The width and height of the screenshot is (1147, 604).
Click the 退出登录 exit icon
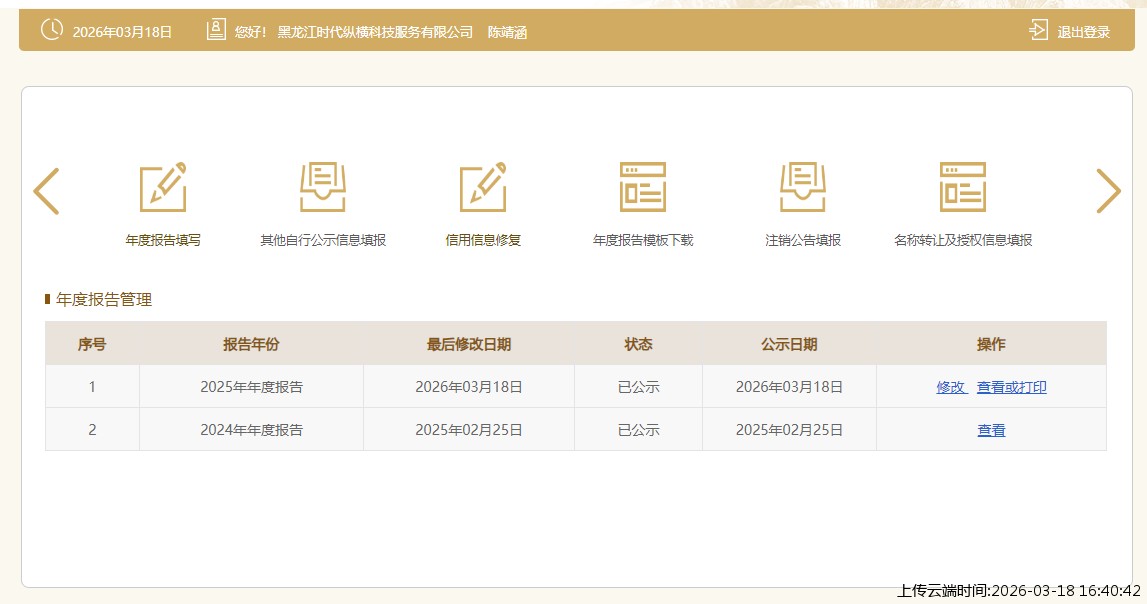[x=1038, y=31]
